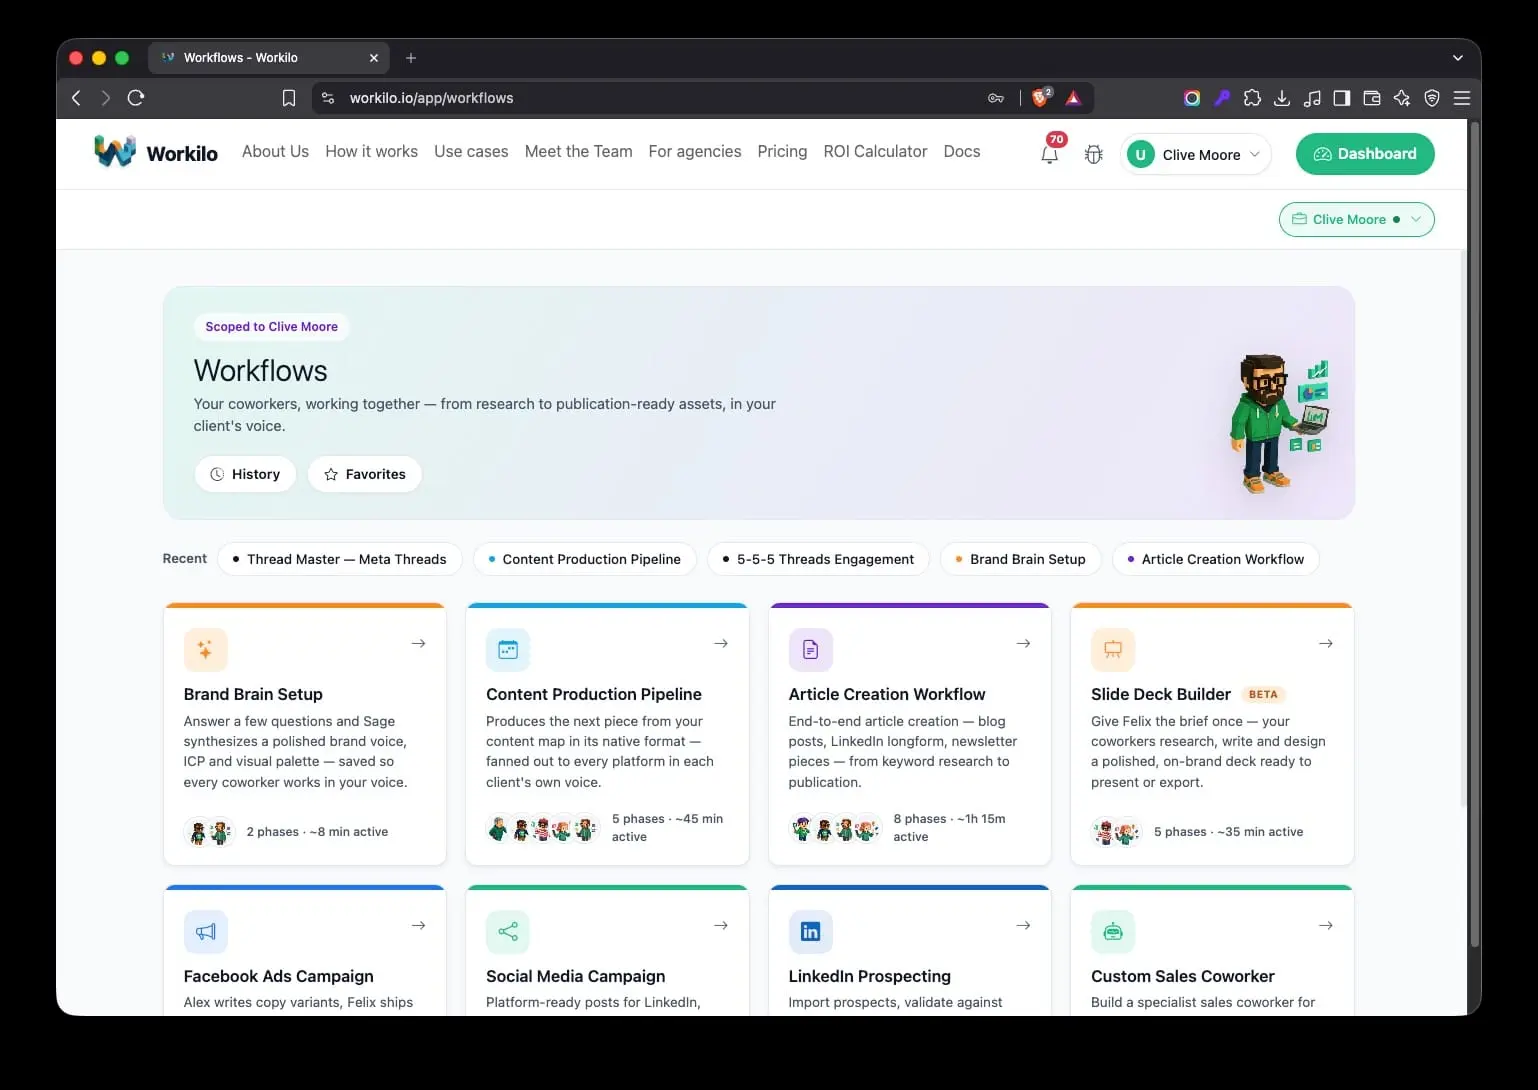This screenshot has height=1090, width=1538.
Task: Open LinkedIn Prospecting via its arrow
Action: coord(1023,925)
